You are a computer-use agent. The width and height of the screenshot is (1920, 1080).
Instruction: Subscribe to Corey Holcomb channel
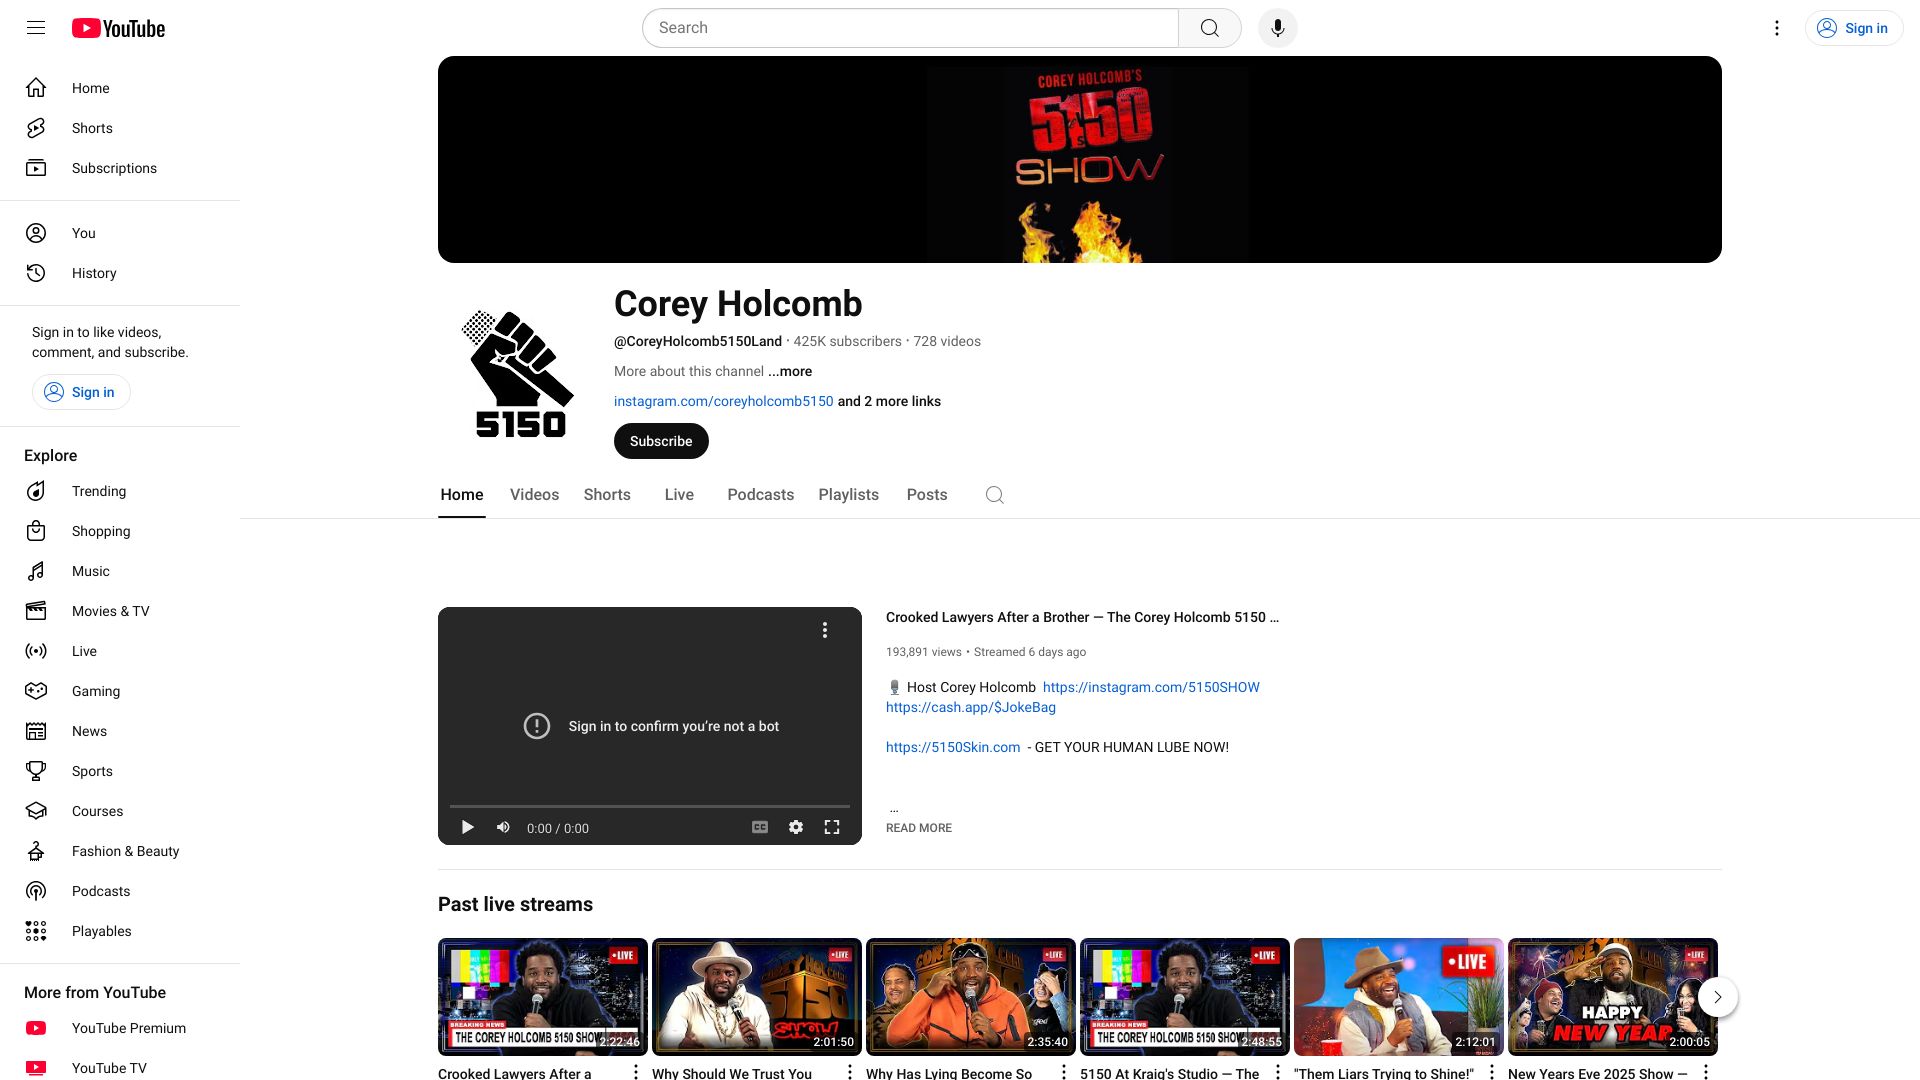pyautogui.click(x=661, y=441)
